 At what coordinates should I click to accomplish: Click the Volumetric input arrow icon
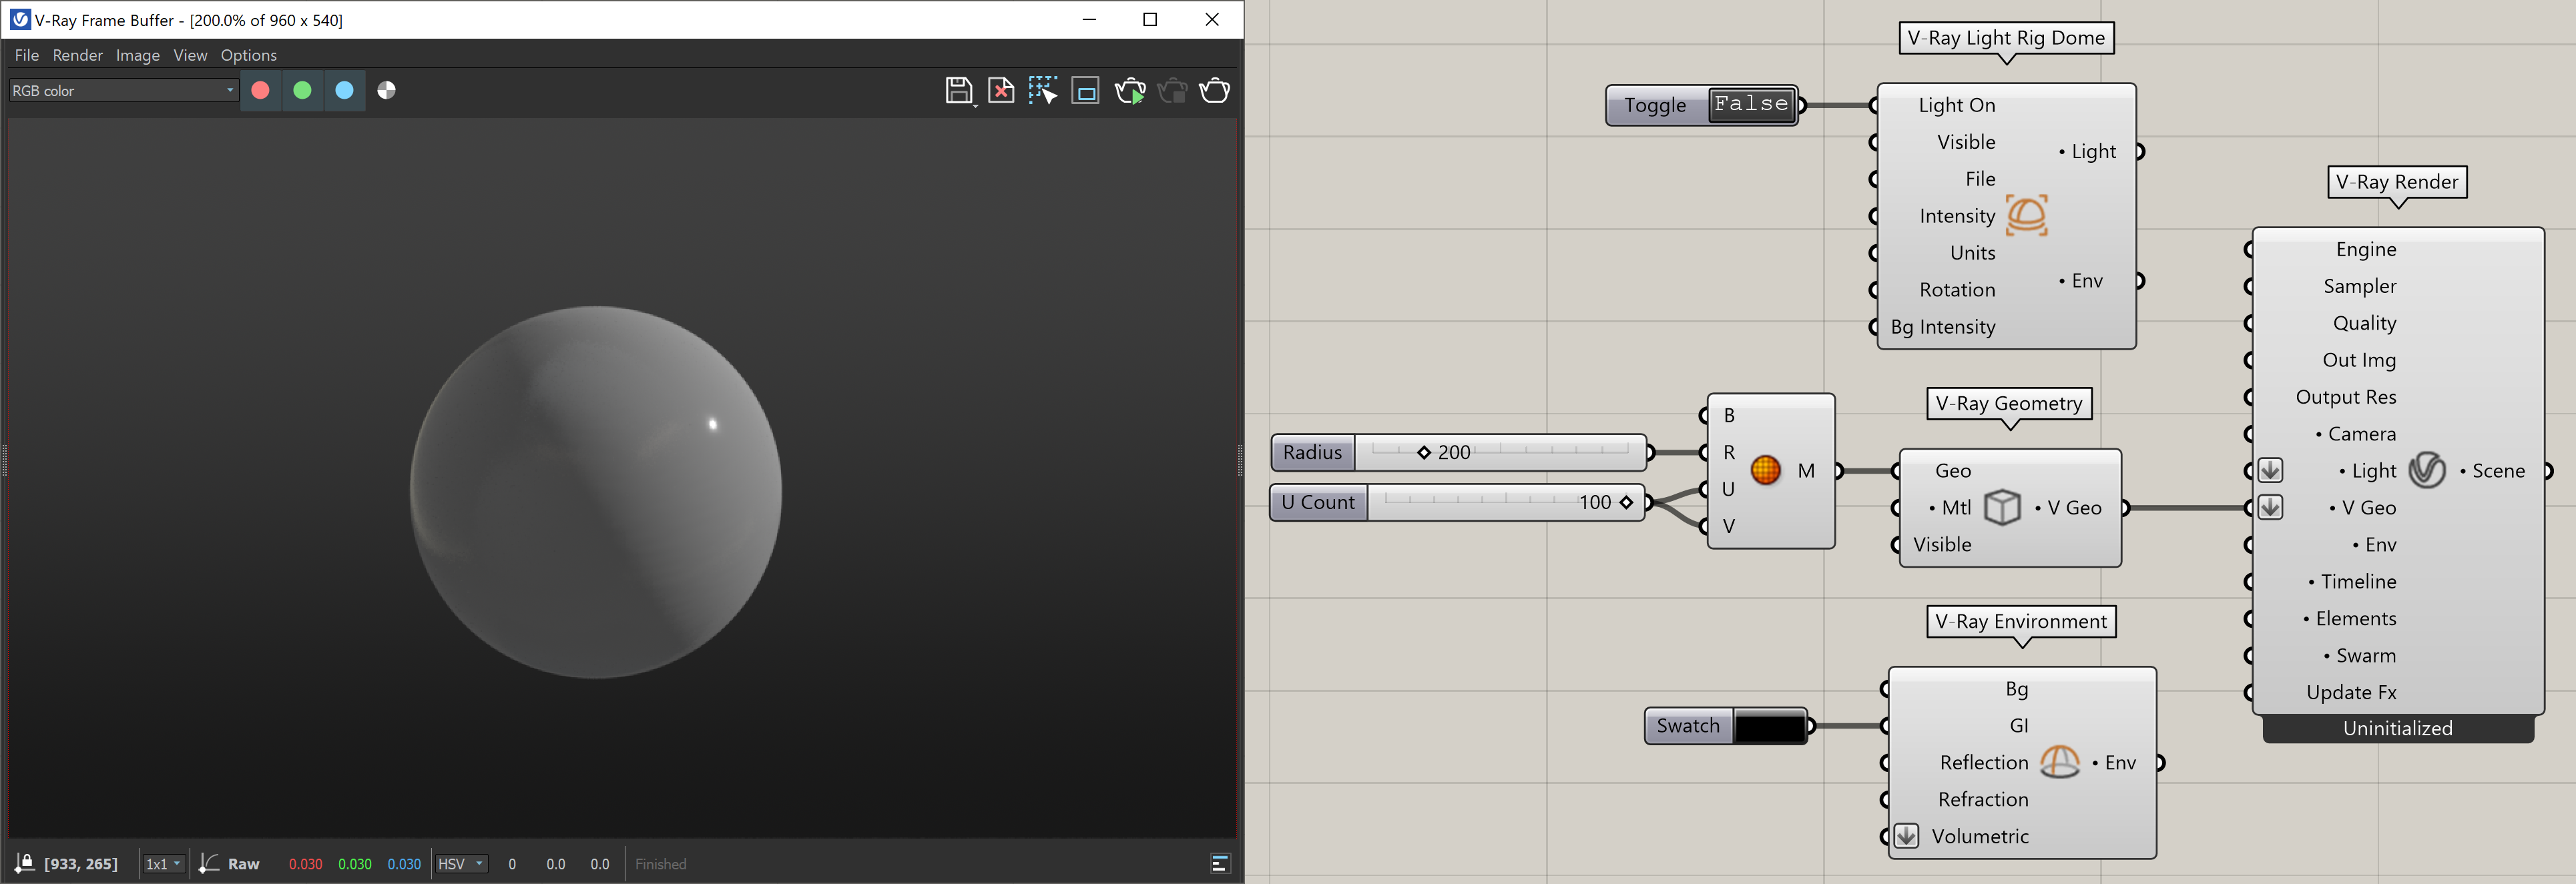click(1906, 836)
